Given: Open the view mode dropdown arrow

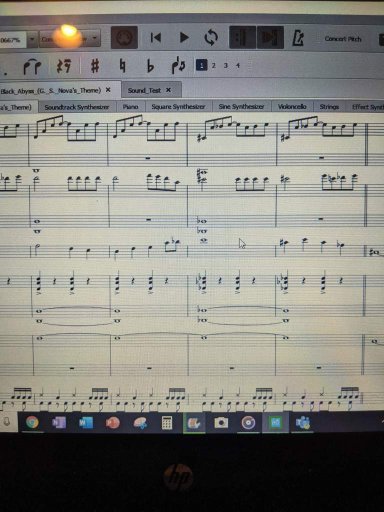Looking at the screenshot, I should [x=95, y=39].
